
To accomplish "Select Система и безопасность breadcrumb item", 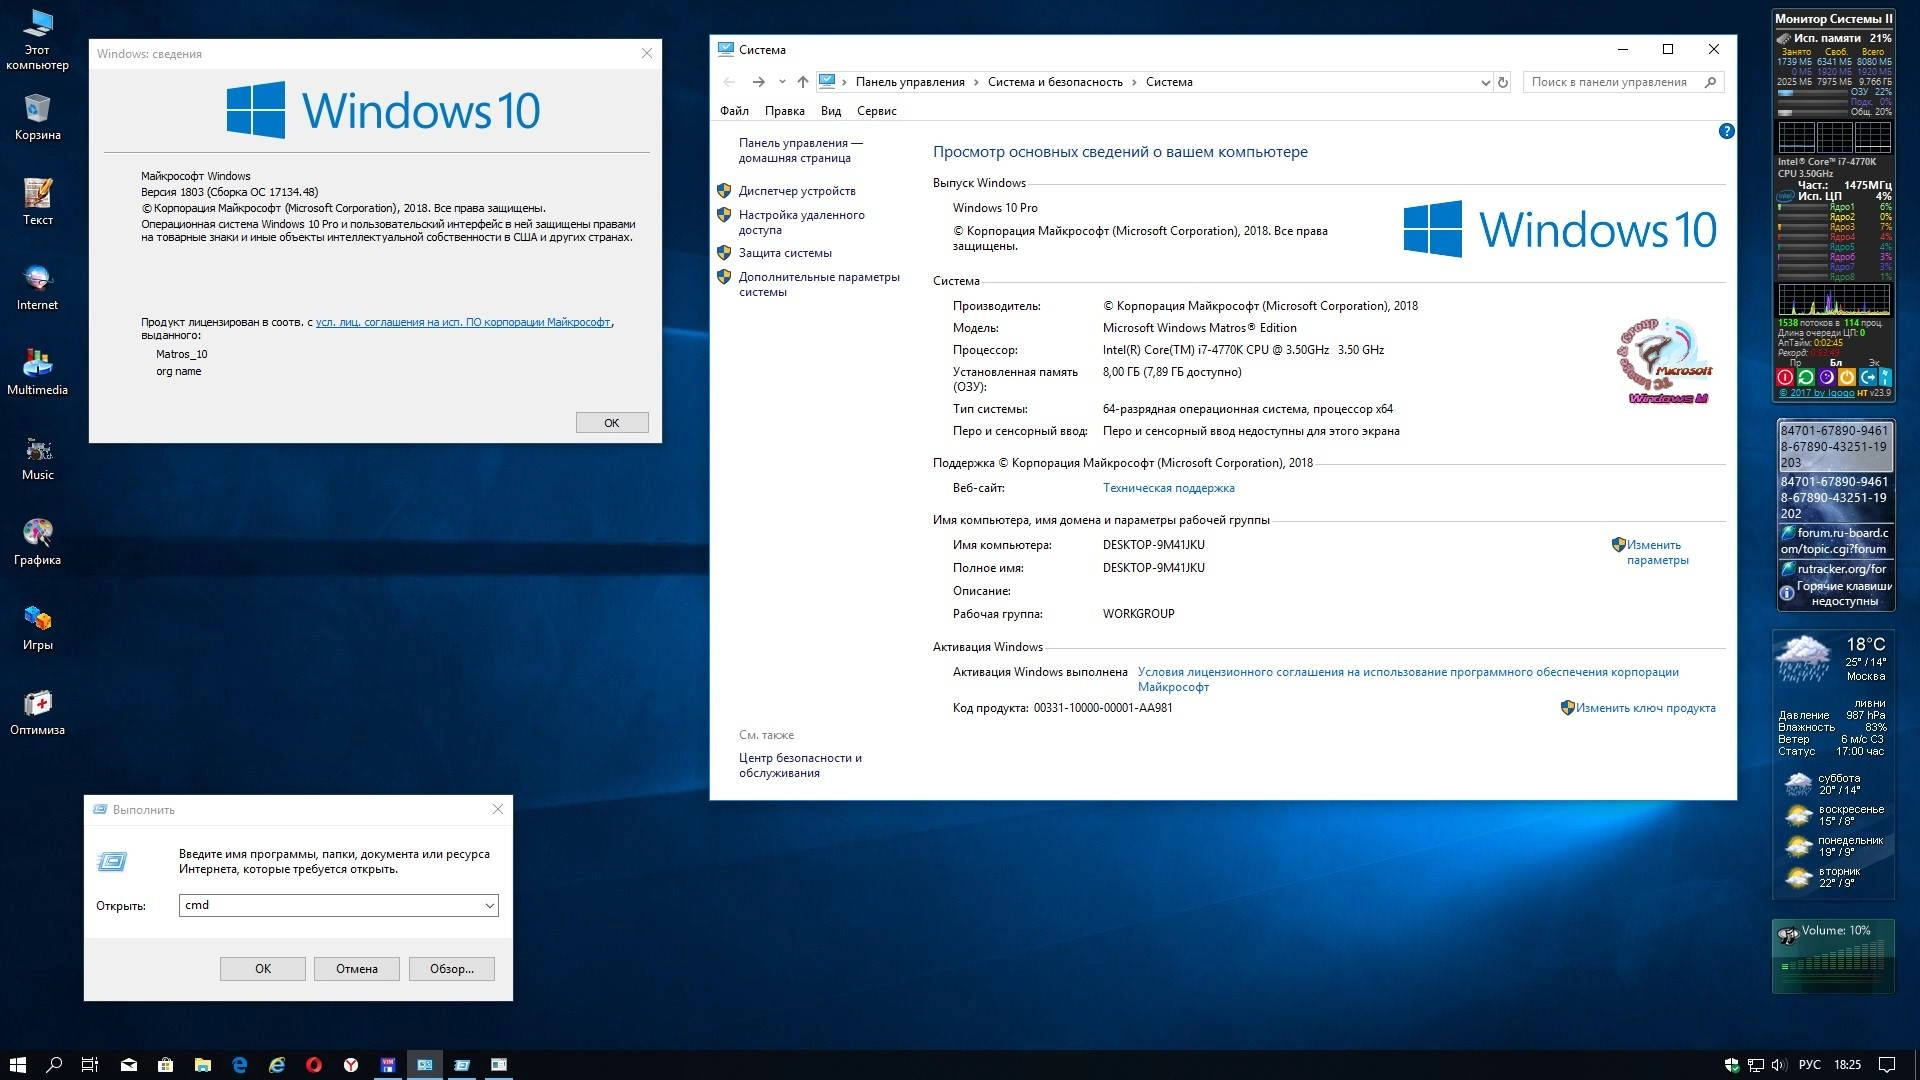I will (x=1055, y=82).
